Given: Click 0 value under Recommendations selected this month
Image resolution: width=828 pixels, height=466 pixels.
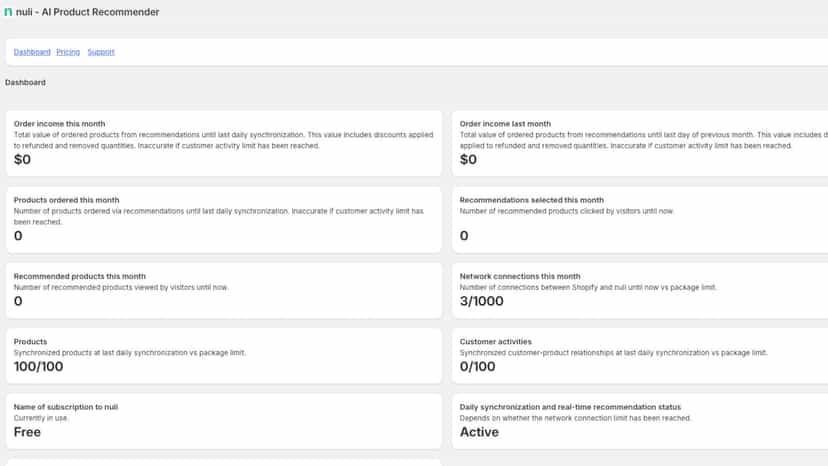Looking at the screenshot, I should click(464, 236).
